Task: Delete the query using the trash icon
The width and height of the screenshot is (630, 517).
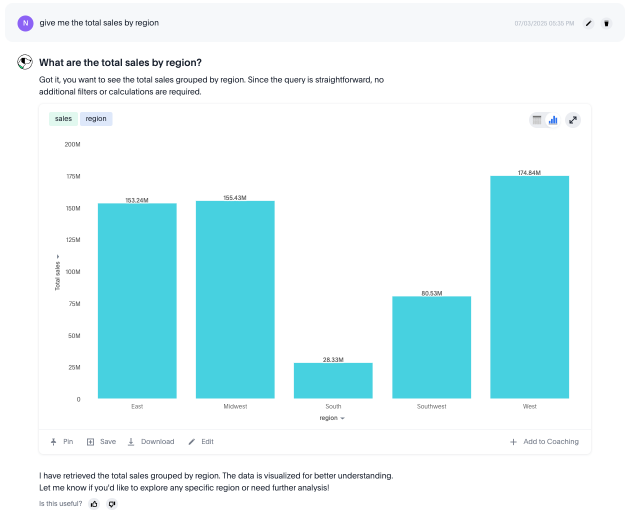Action: (606, 22)
